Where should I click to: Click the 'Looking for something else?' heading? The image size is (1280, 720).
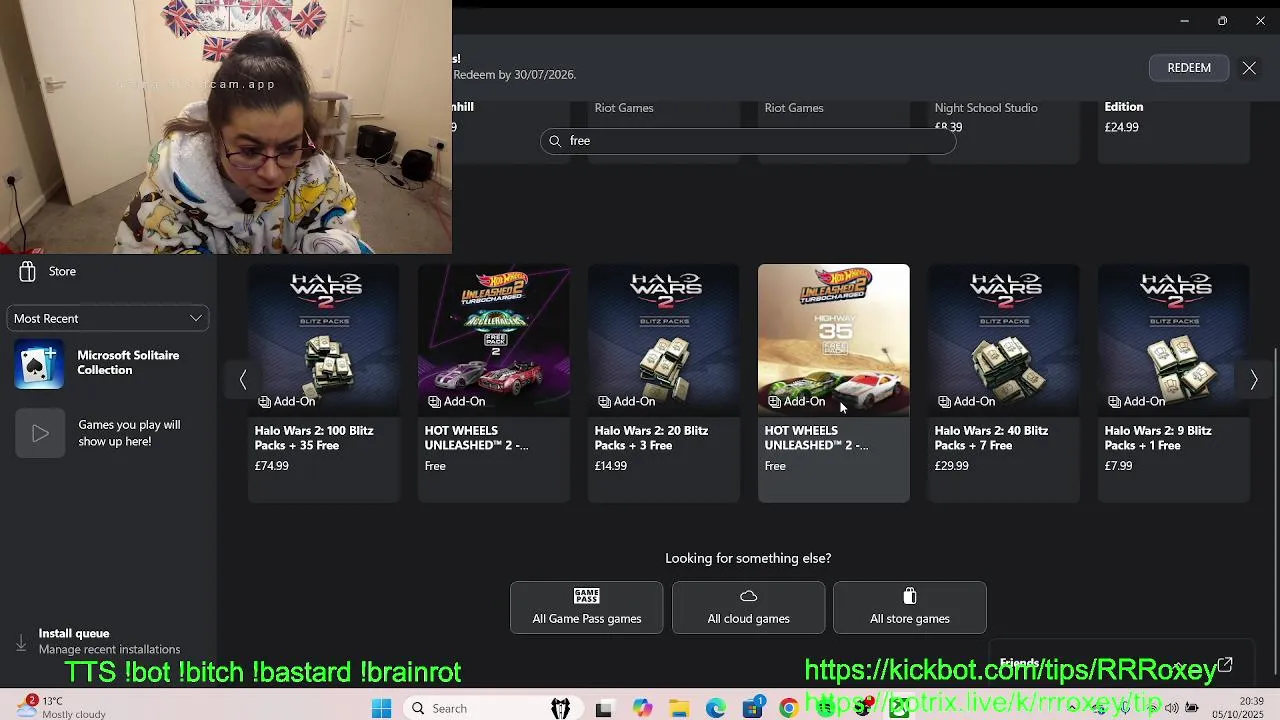(x=748, y=558)
